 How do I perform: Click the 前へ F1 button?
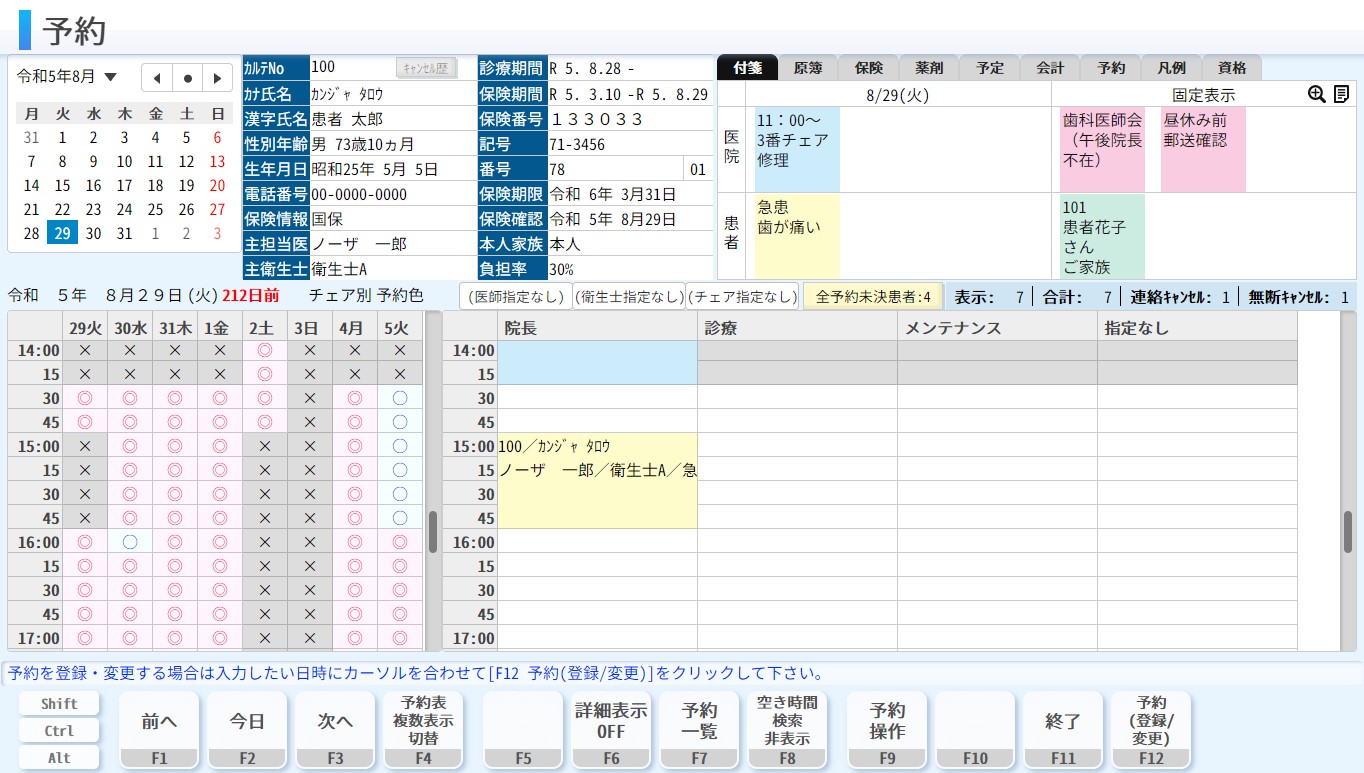(160, 730)
